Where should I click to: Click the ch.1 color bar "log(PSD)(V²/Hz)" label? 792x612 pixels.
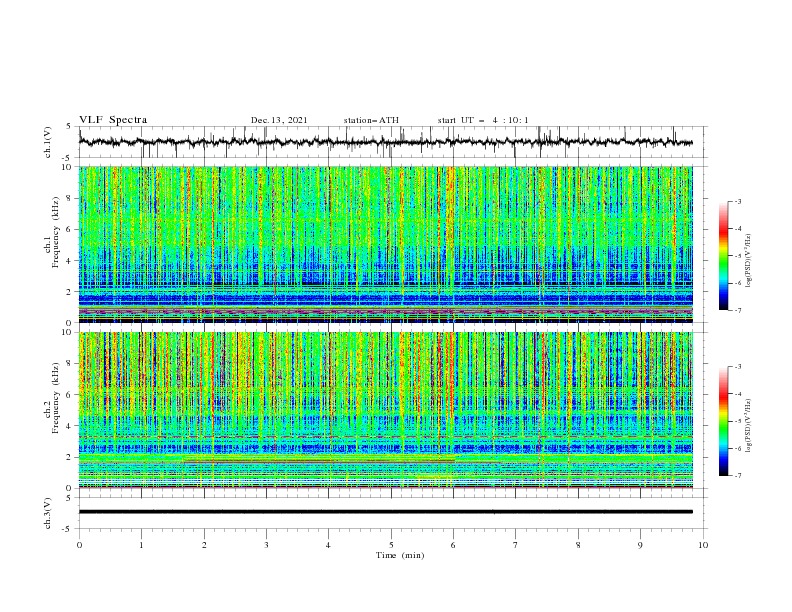point(748,261)
